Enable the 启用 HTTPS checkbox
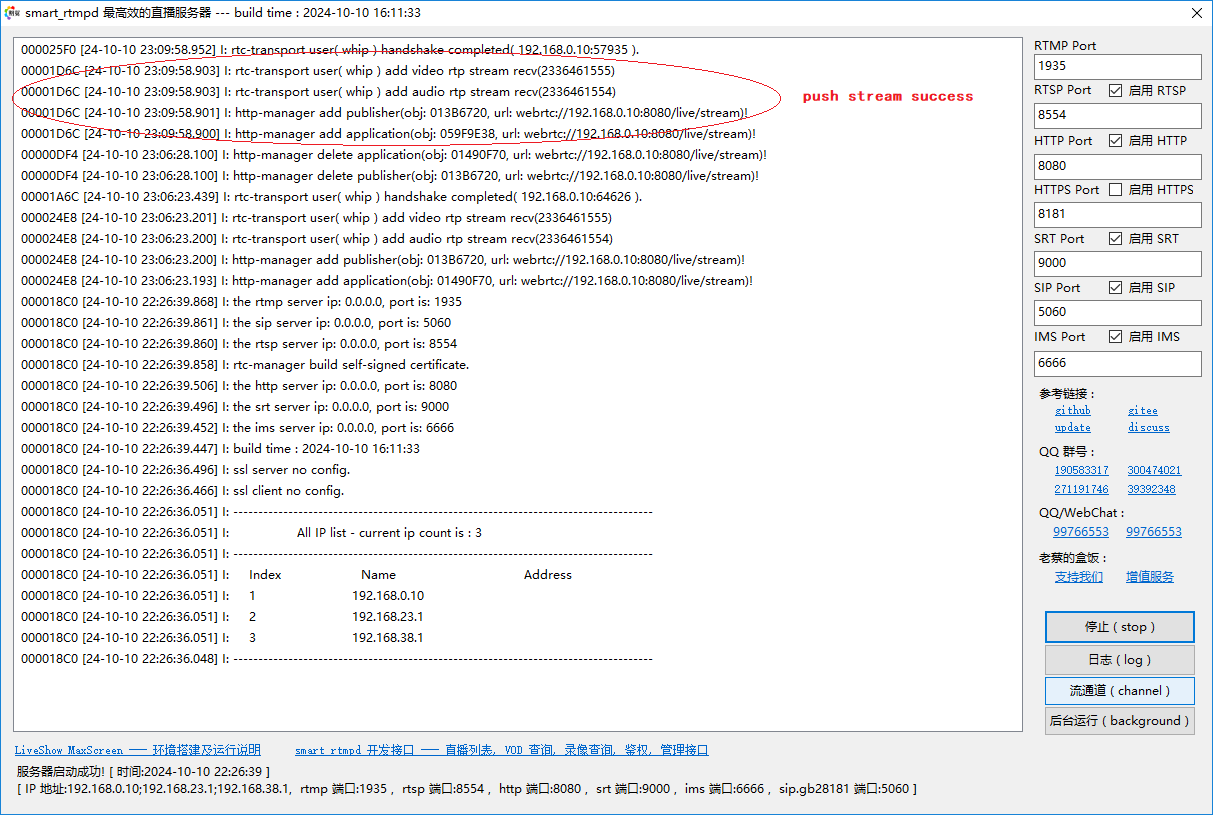The image size is (1213, 815). [1115, 189]
